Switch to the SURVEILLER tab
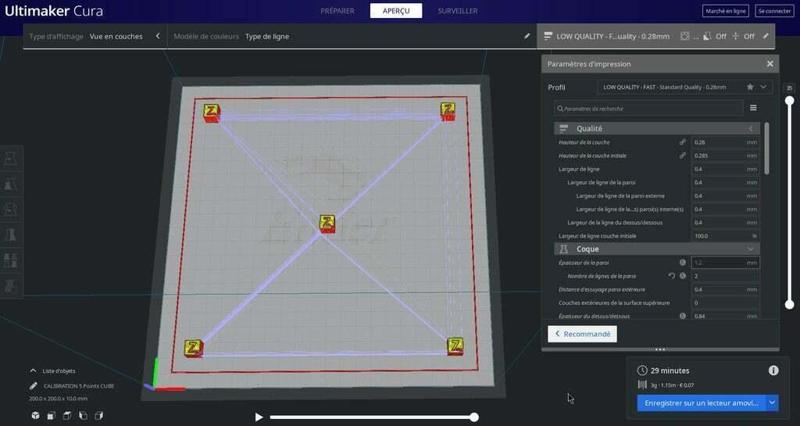 pyautogui.click(x=457, y=11)
